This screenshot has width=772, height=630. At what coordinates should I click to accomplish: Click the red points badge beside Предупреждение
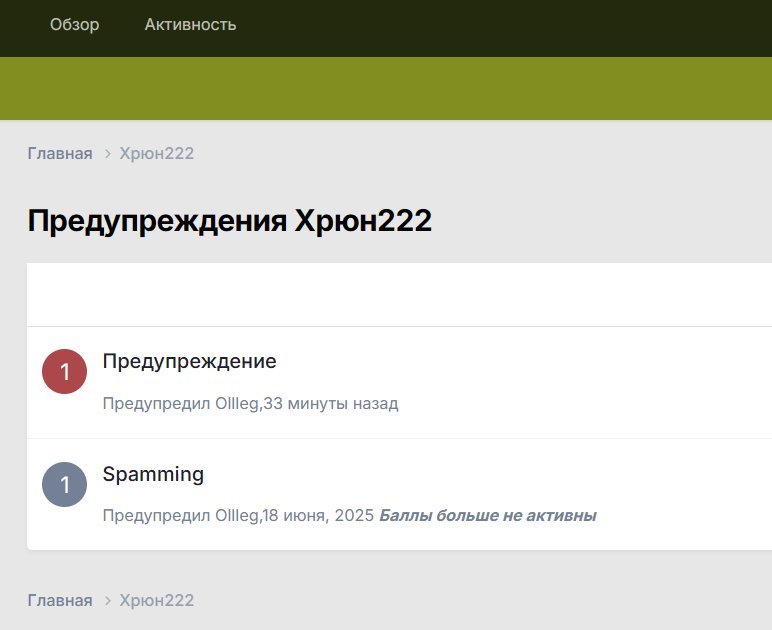pyautogui.click(x=65, y=372)
